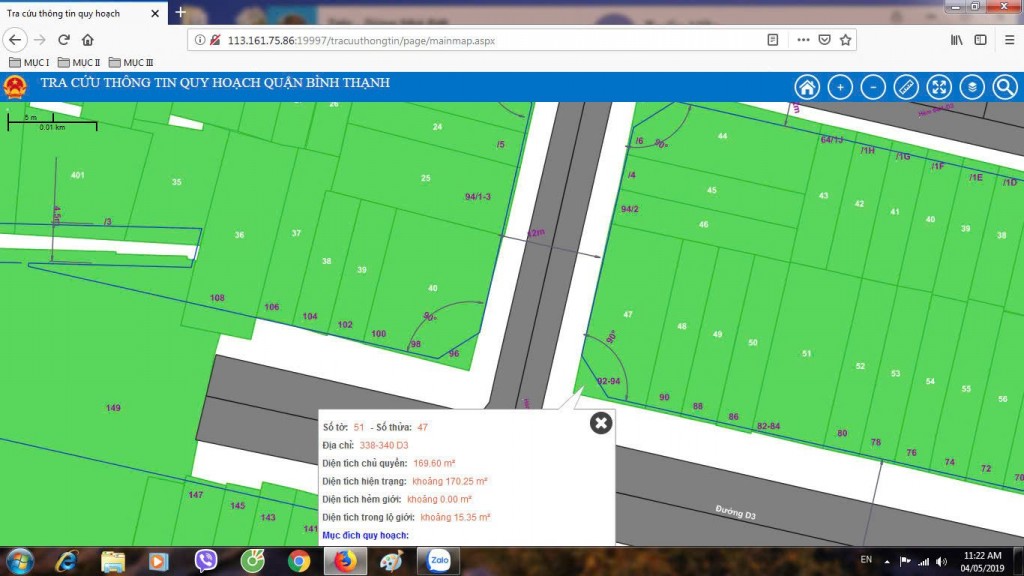Zoom in with the plus icon
This screenshot has width=1024, height=576.
840,87
